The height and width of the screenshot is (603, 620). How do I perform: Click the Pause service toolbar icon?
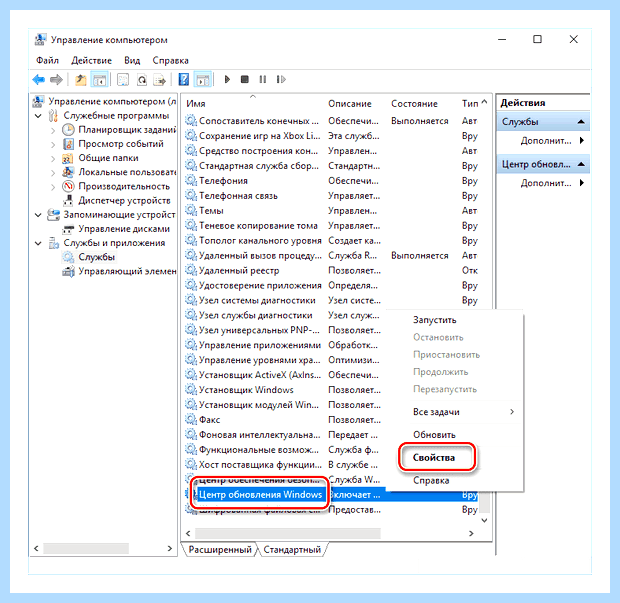point(263,80)
